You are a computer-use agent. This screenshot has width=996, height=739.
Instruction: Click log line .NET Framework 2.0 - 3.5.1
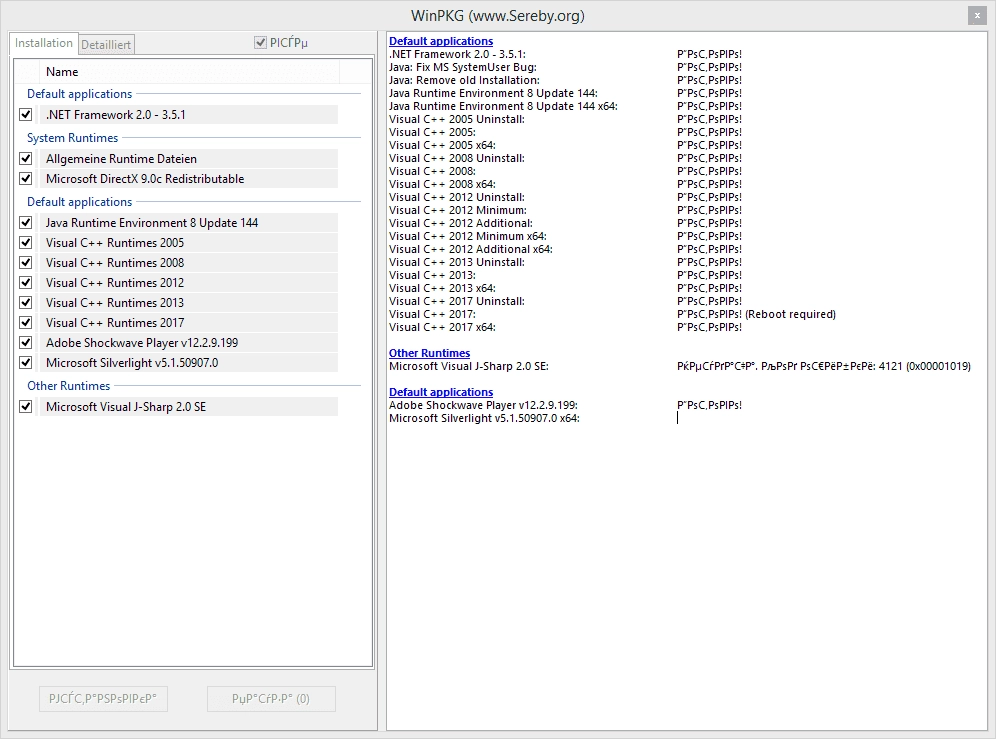[457, 55]
